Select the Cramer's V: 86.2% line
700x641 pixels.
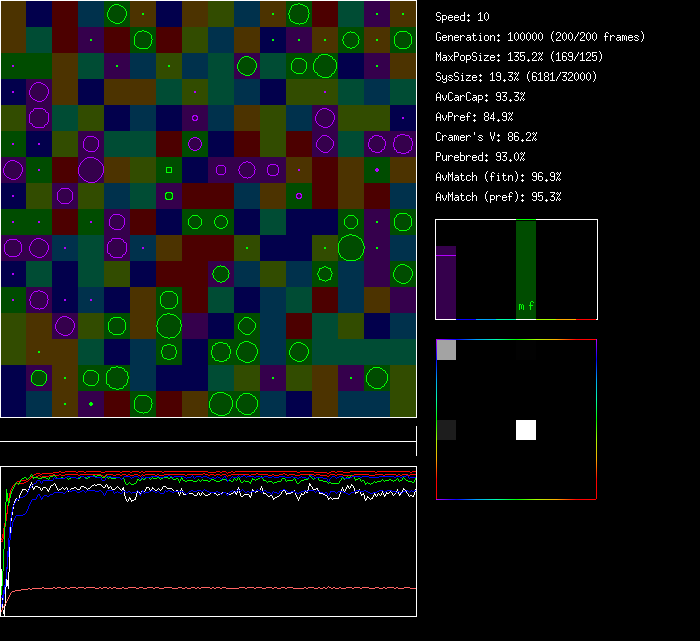coord(486,137)
